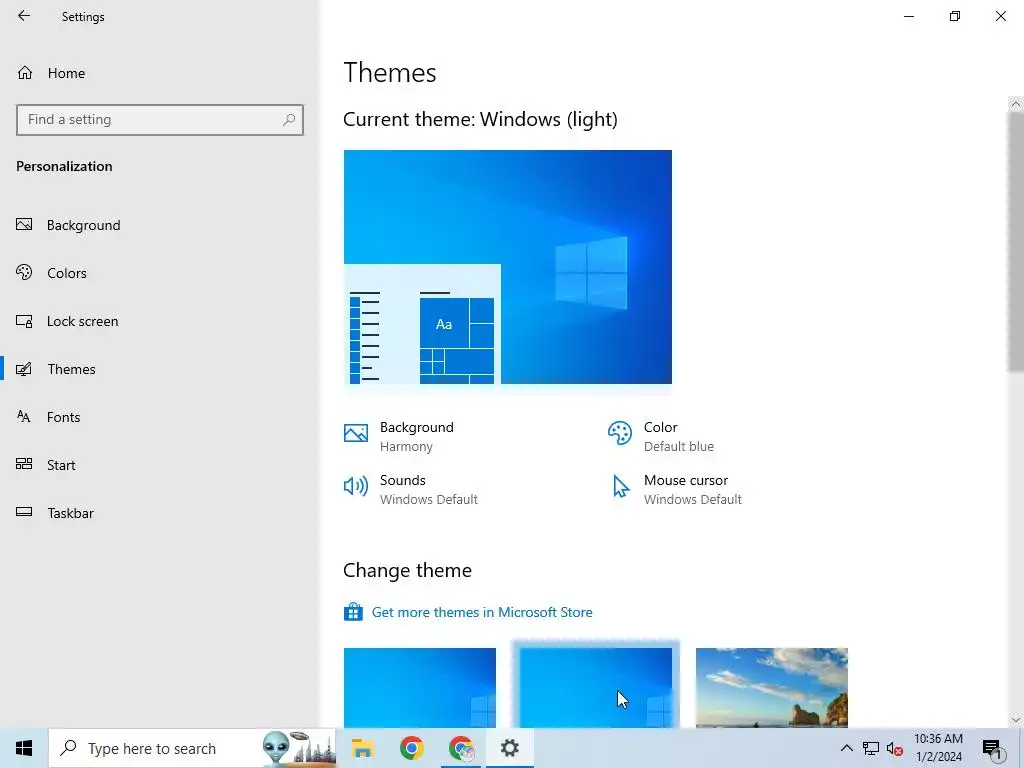Click the Mouse cursor arrow icon

tap(621, 487)
